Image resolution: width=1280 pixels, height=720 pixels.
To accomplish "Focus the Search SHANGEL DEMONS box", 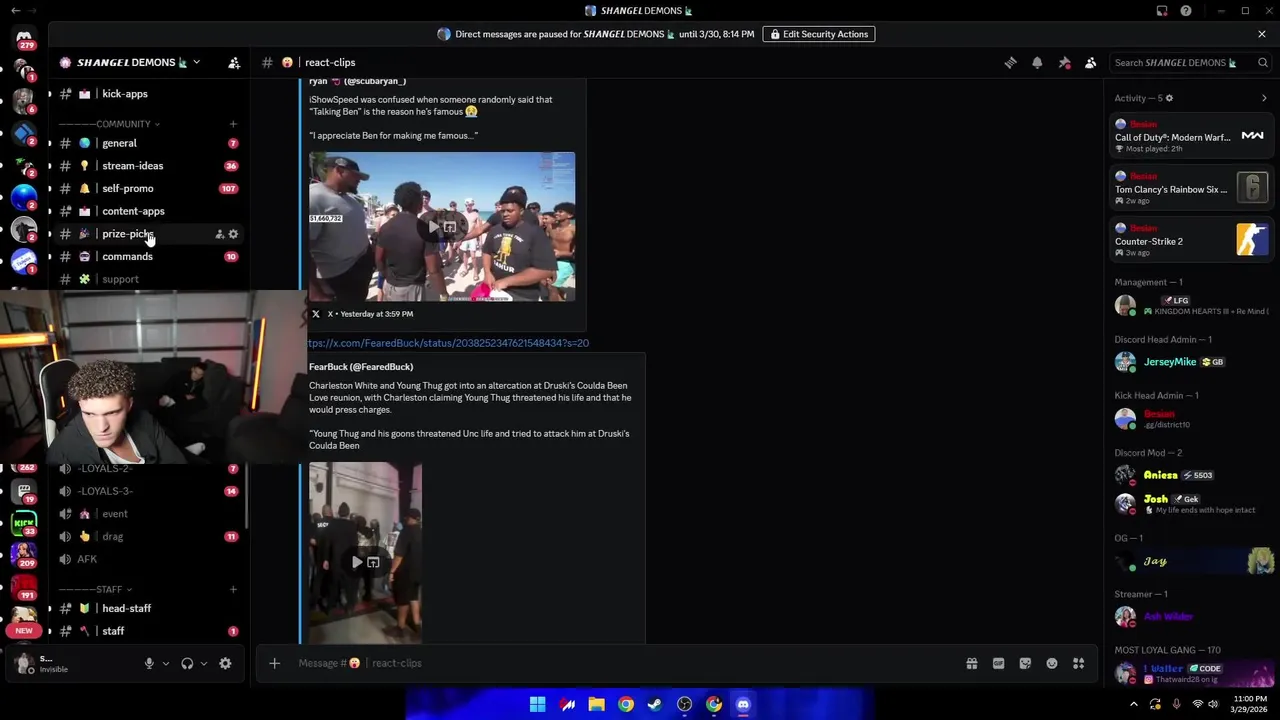I will pyautogui.click(x=1191, y=62).
